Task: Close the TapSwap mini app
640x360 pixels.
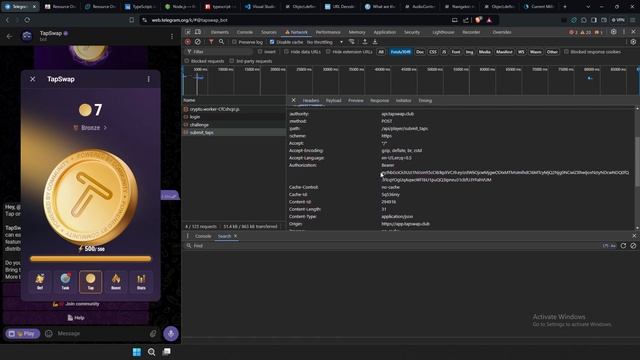Action: tap(33, 79)
